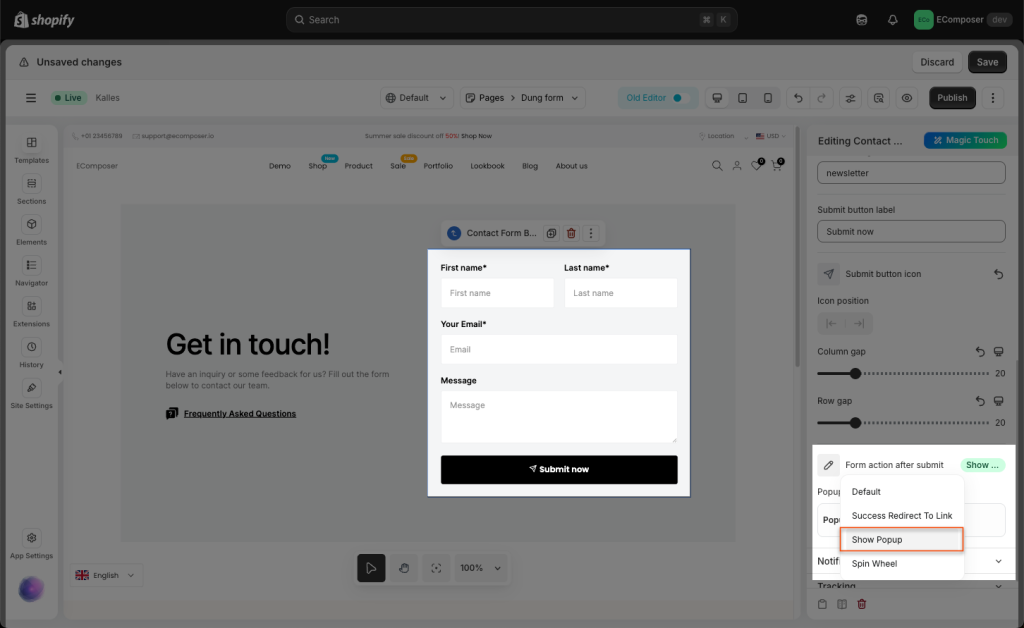
Task: Open the Navigator panel
Action: [x=31, y=271]
